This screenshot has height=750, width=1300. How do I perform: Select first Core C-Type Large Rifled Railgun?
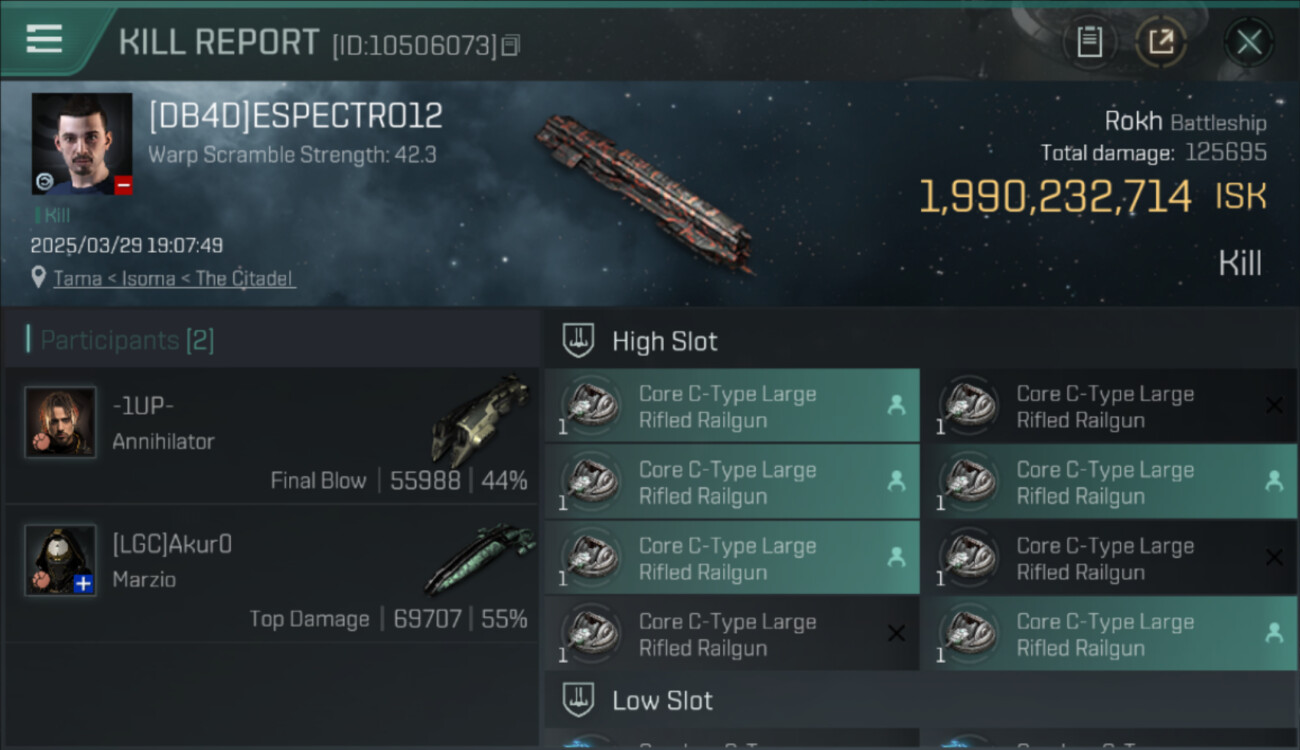point(730,406)
